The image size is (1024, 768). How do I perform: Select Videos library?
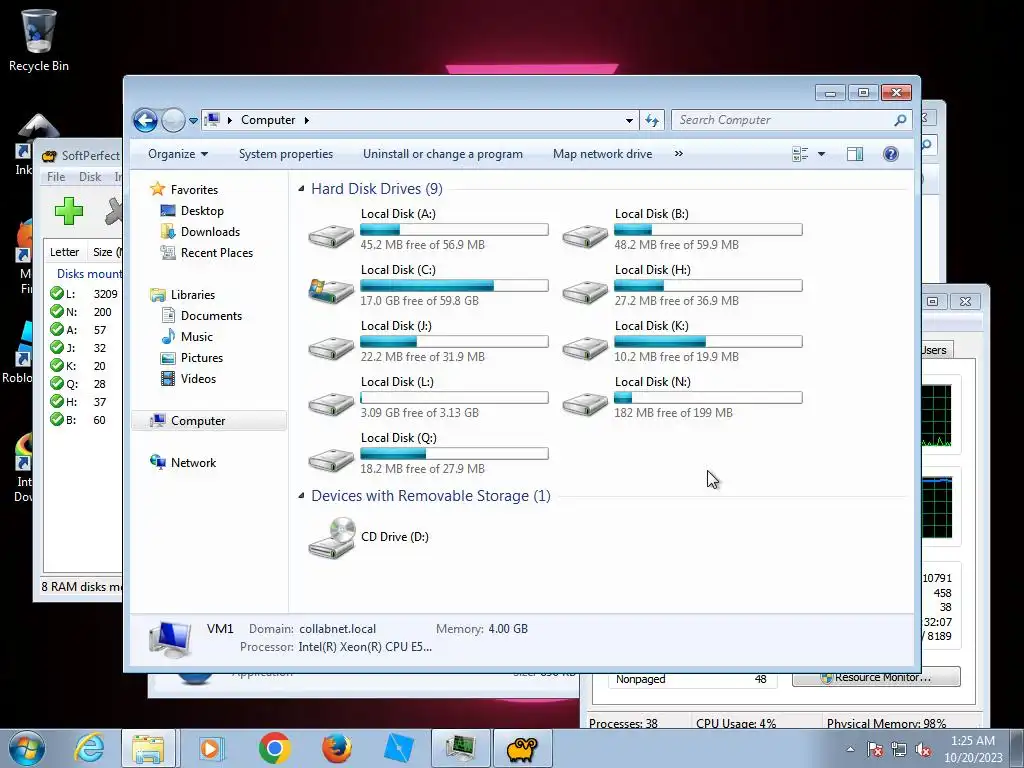[x=198, y=379]
